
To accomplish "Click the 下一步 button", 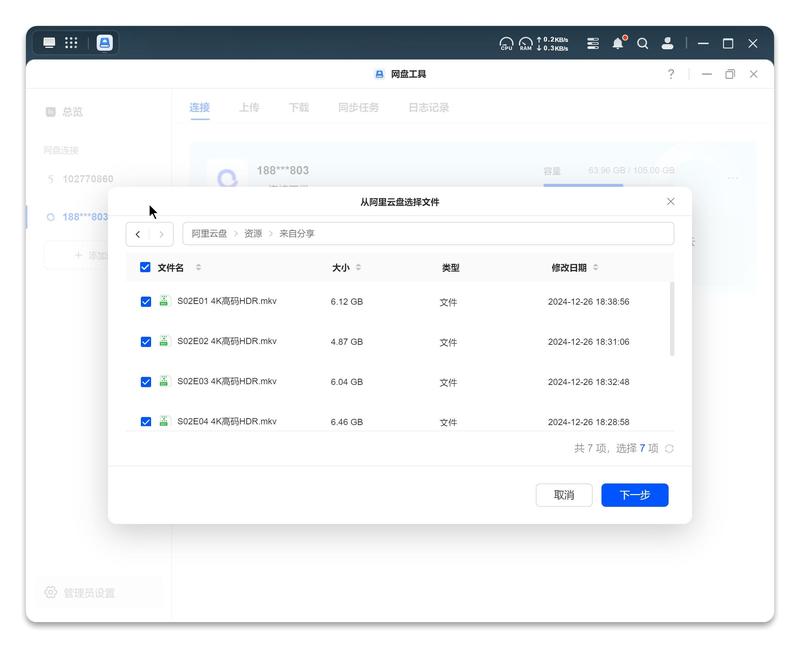I will click(x=635, y=495).
